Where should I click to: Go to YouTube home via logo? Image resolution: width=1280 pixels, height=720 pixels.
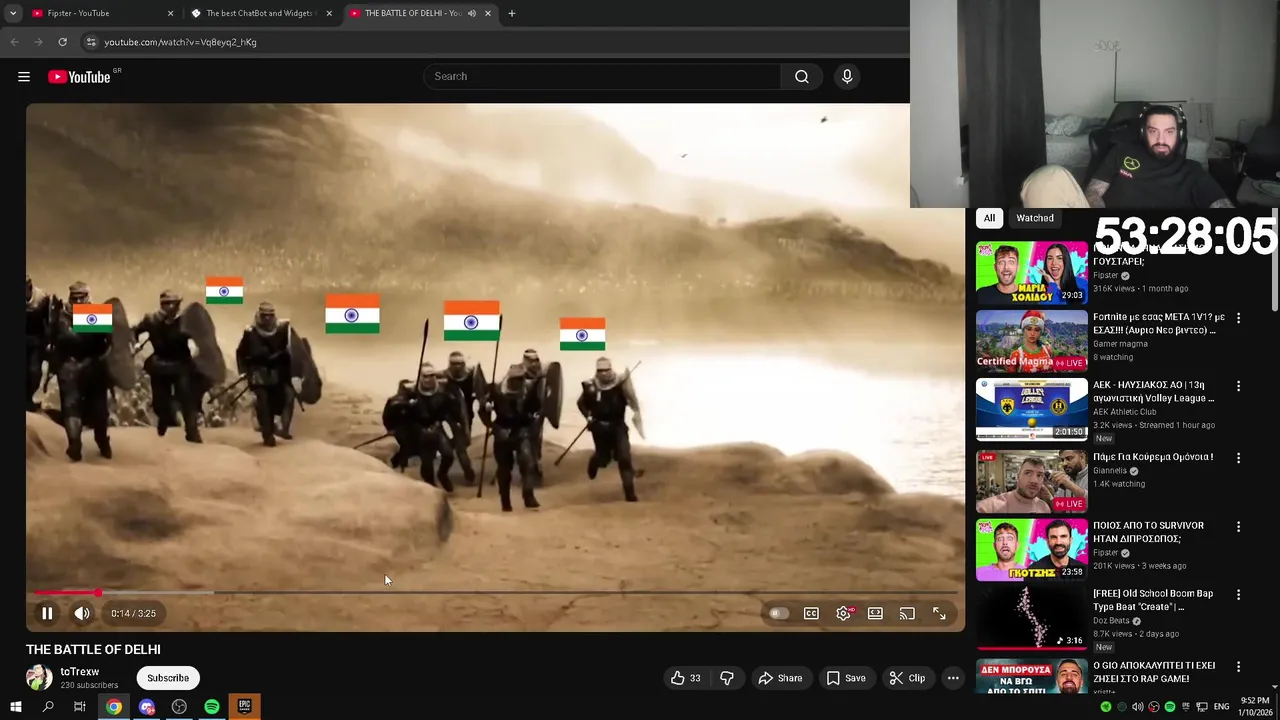coord(79,77)
